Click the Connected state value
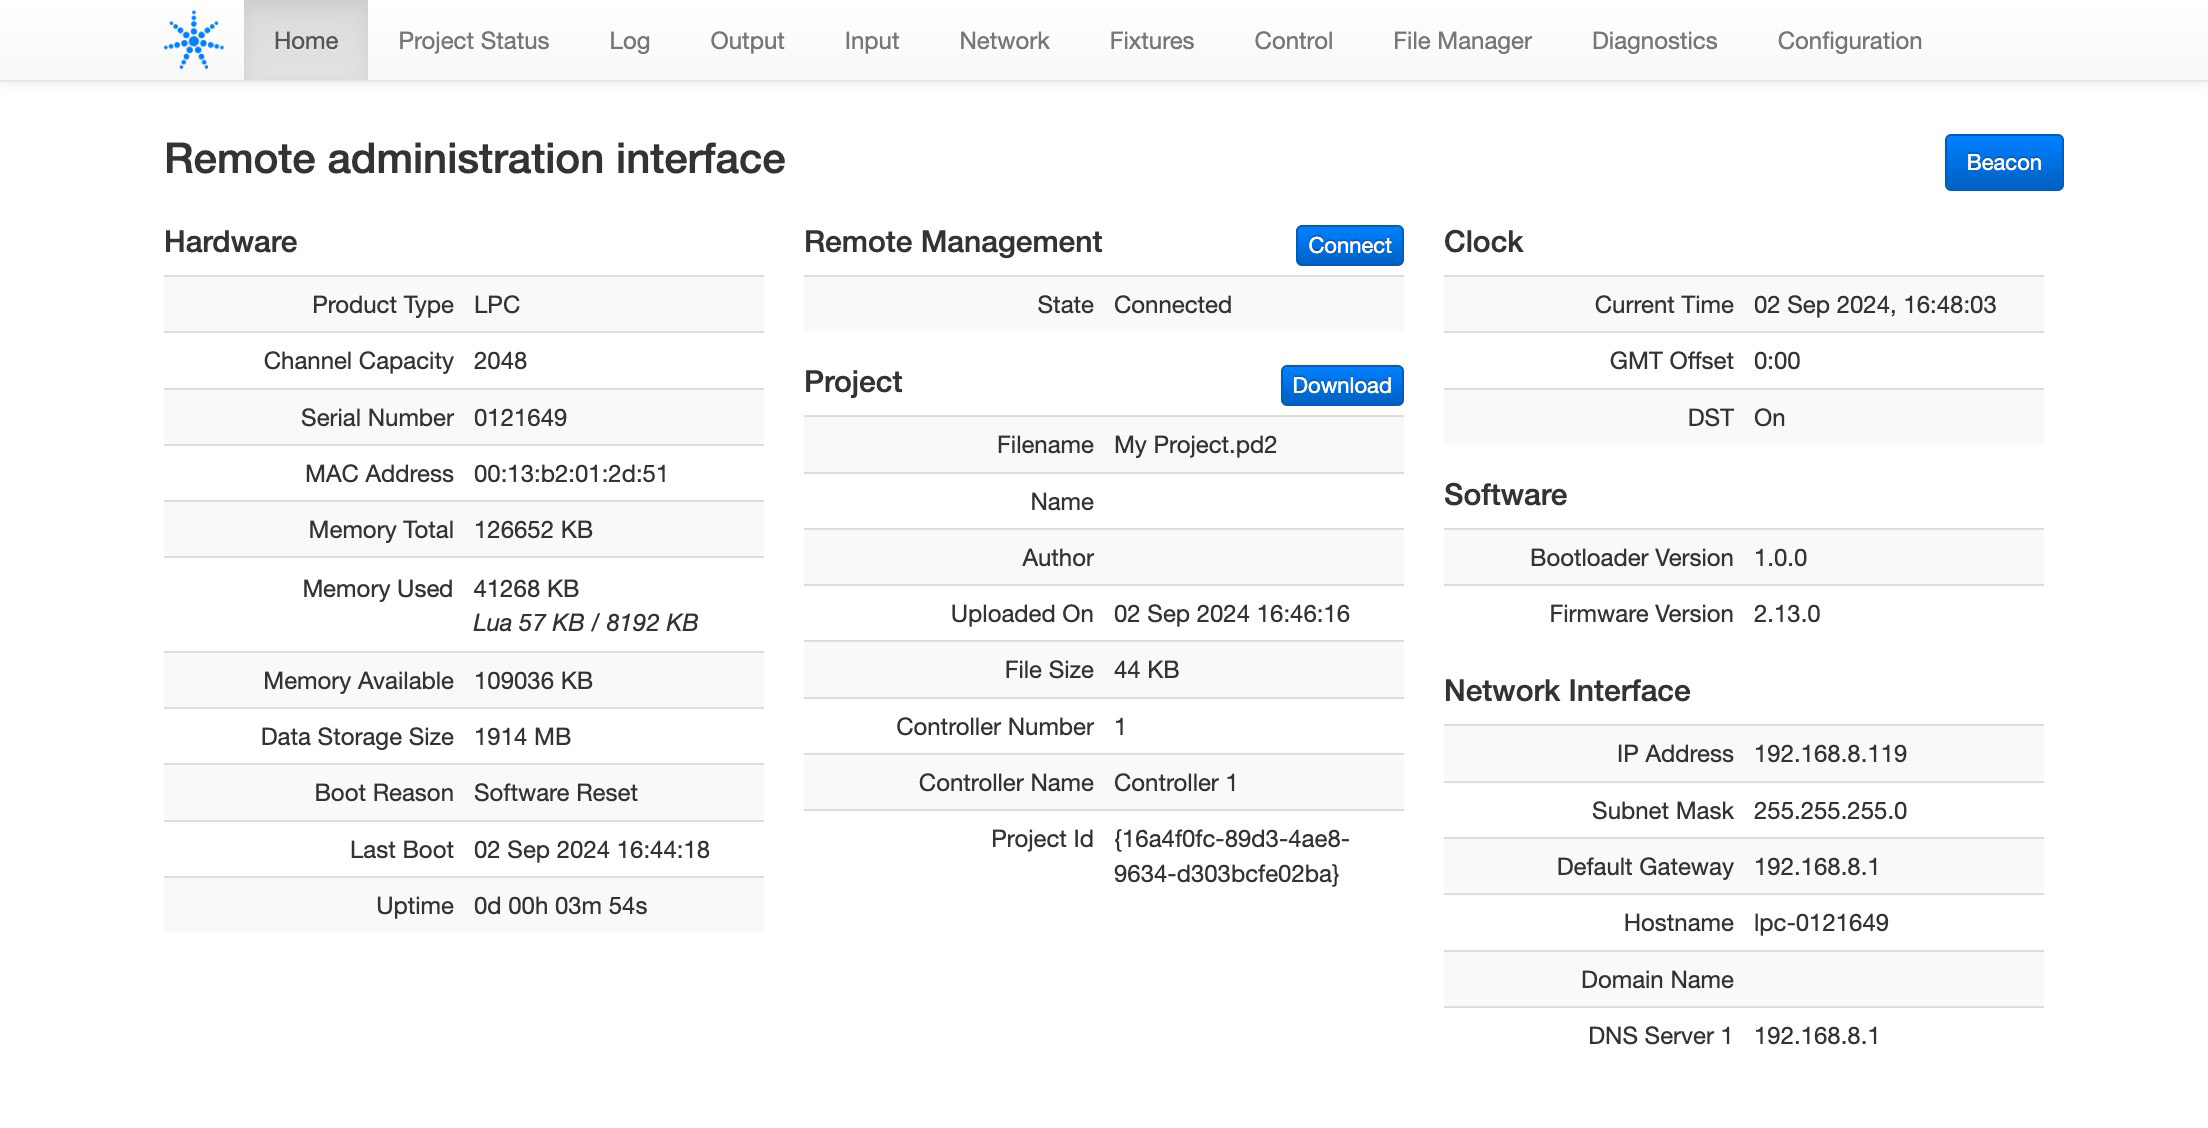 [1172, 305]
